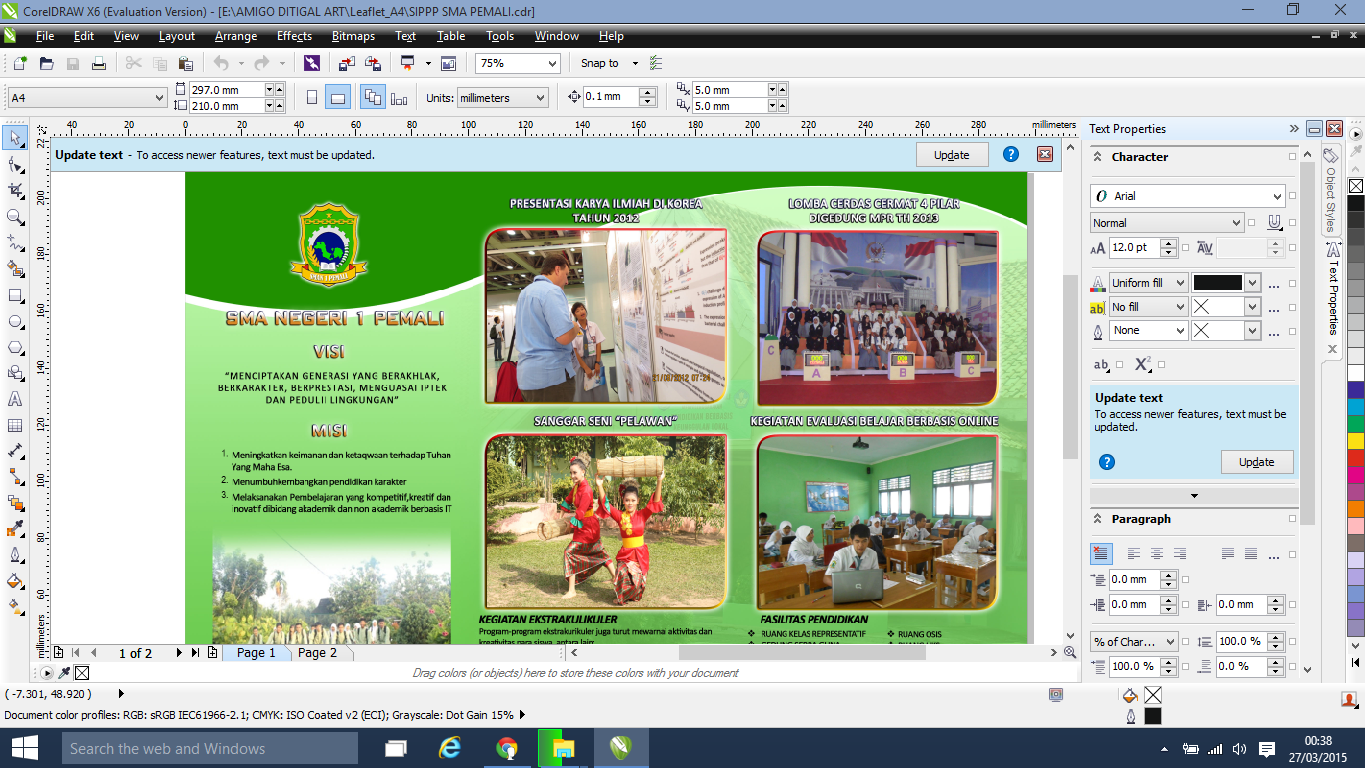Open the Arrange menu

pyautogui.click(x=236, y=36)
